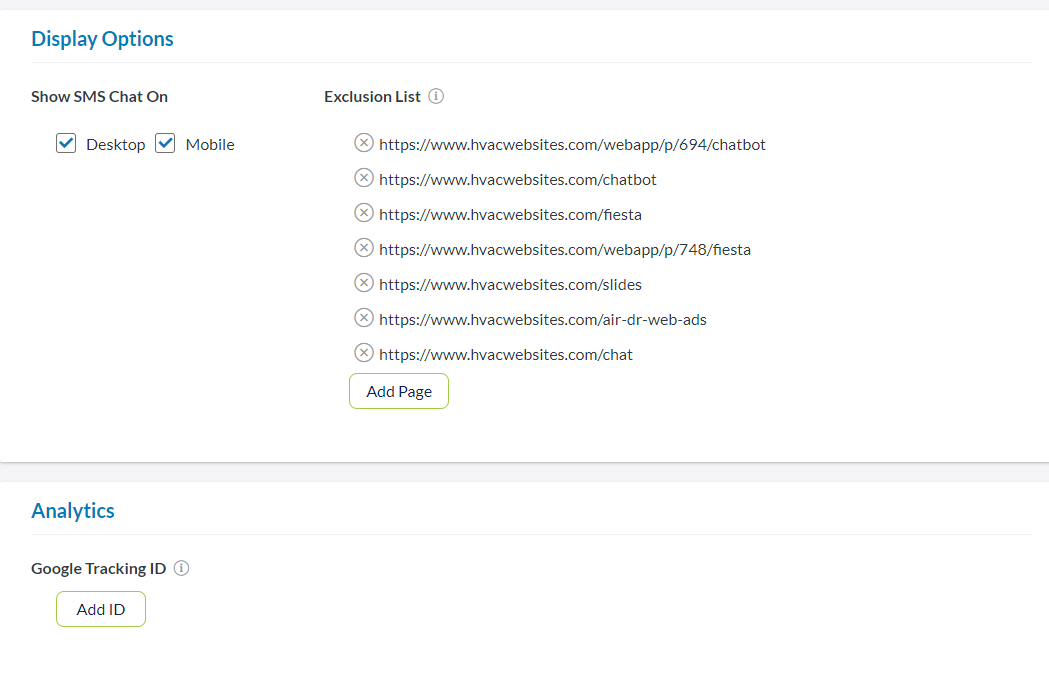
Task: Click the Display Options section heading
Action: coord(102,39)
